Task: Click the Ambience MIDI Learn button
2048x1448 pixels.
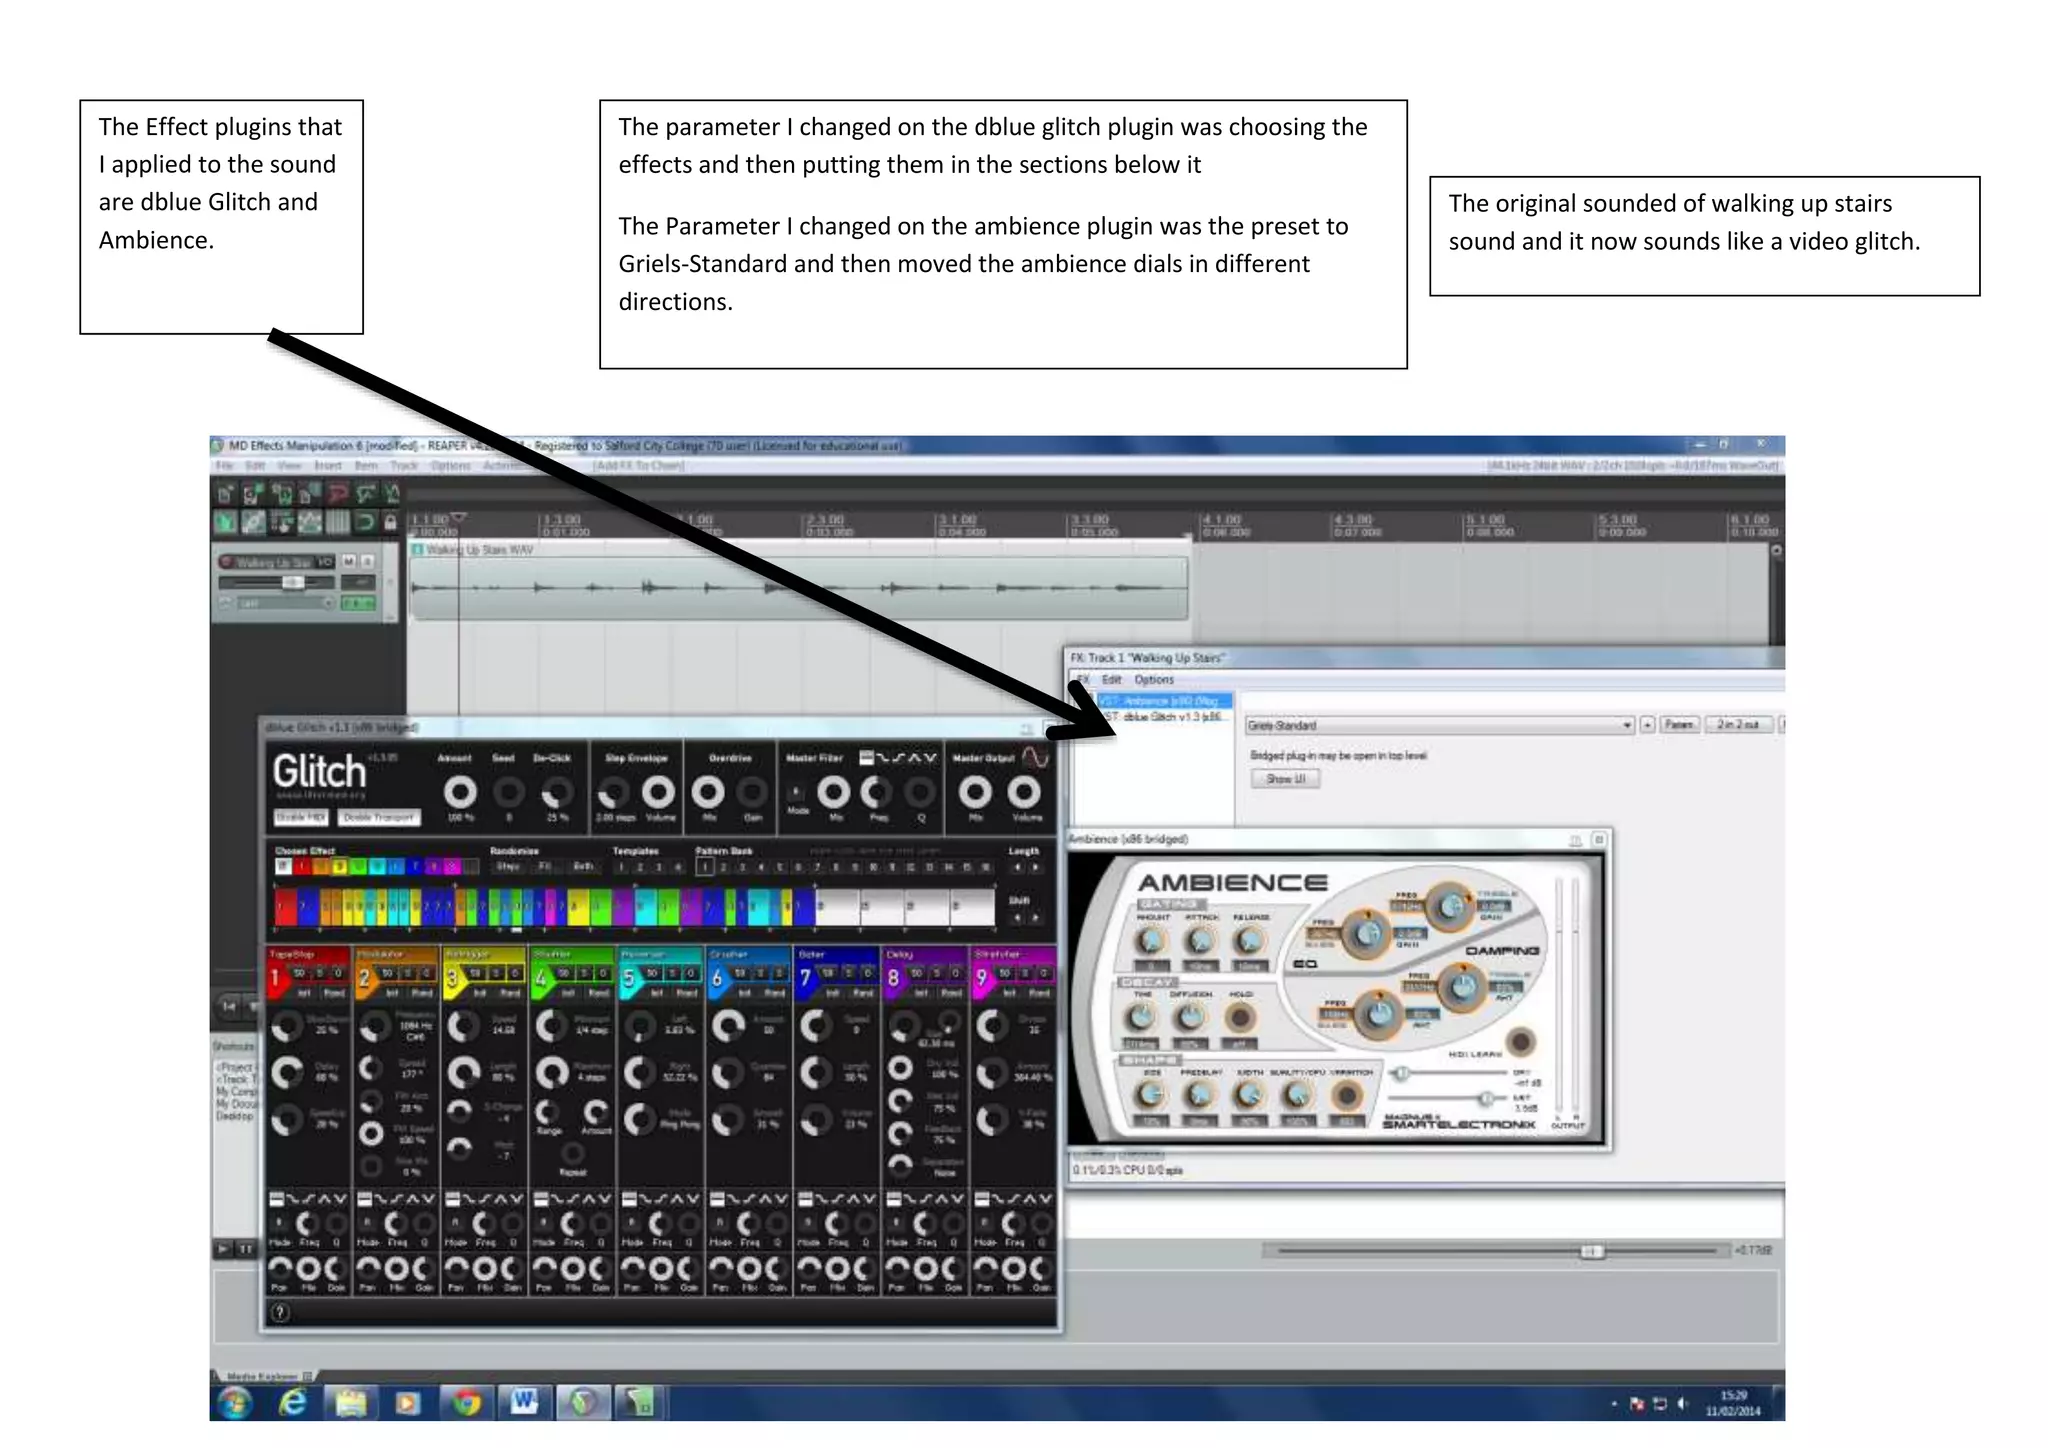Action: coord(1520,1041)
